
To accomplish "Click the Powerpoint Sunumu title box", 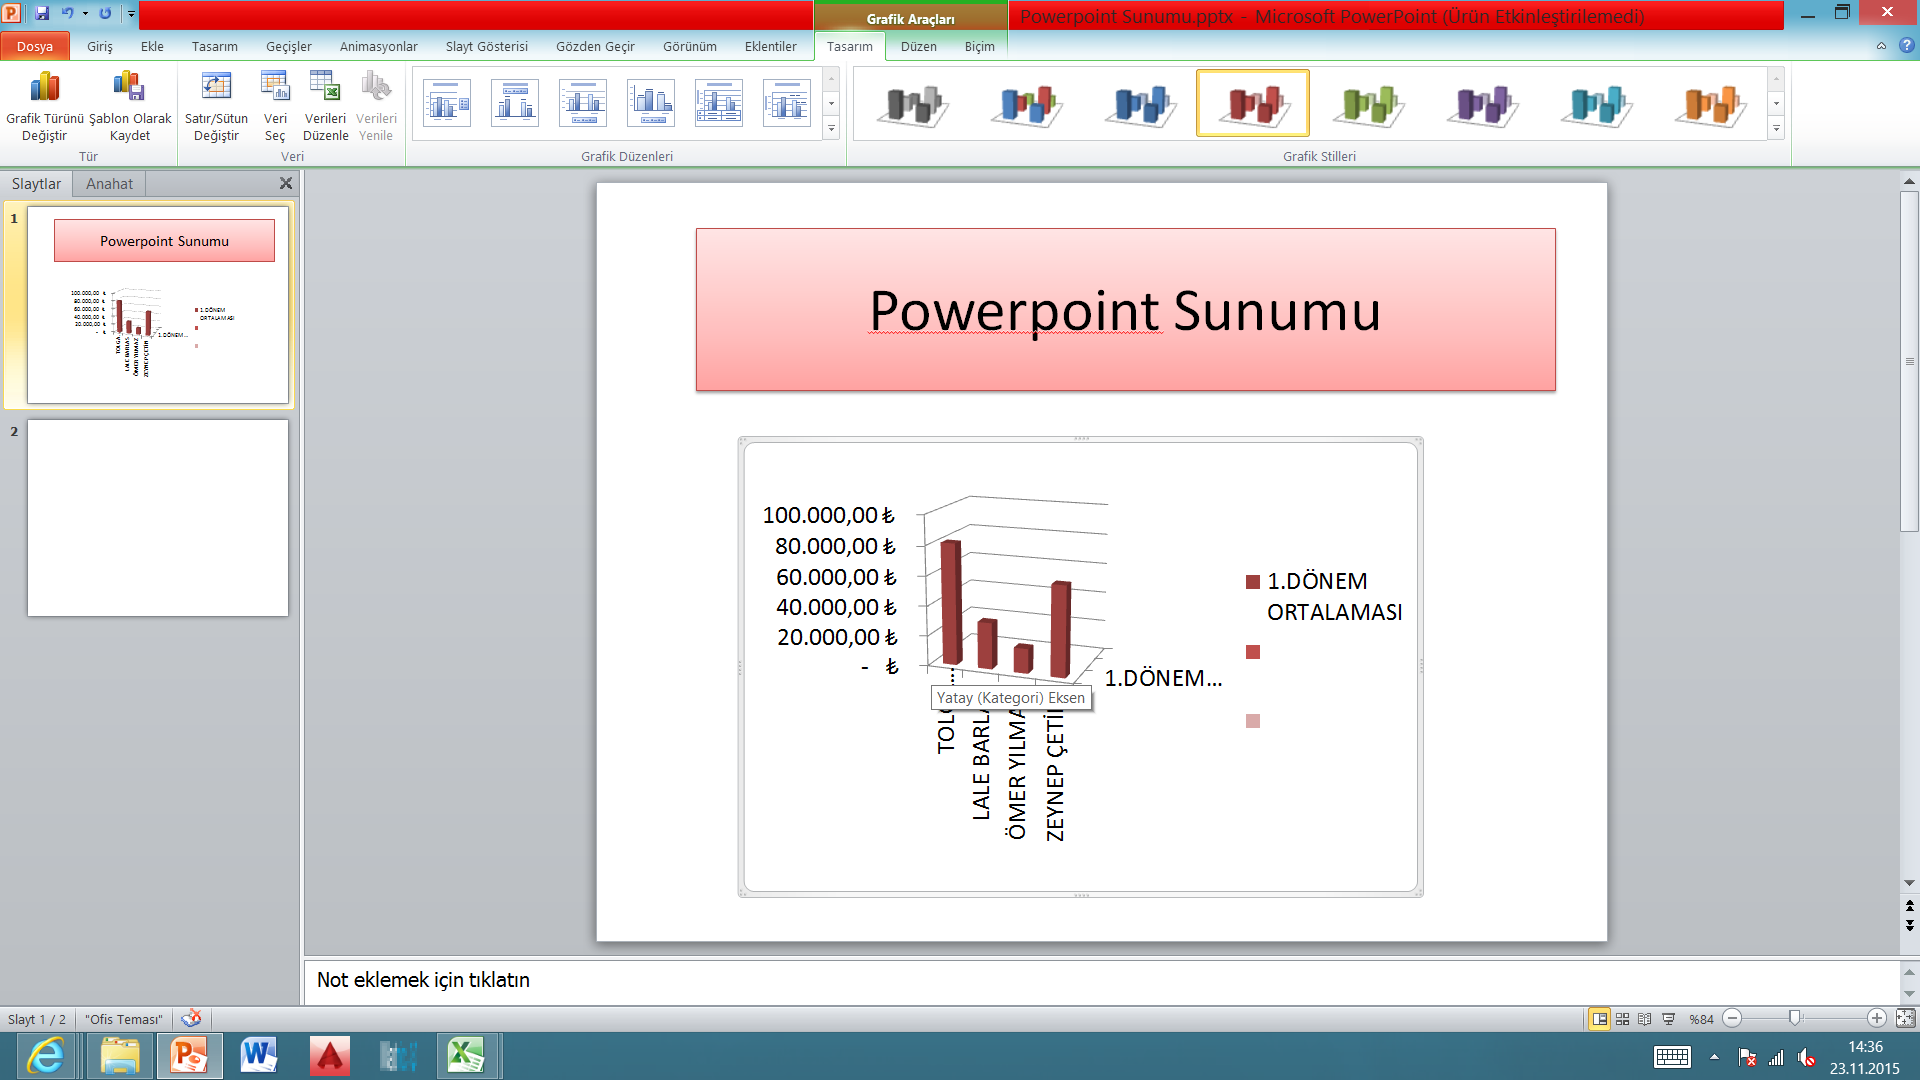I will click(x=1126, y=310).
